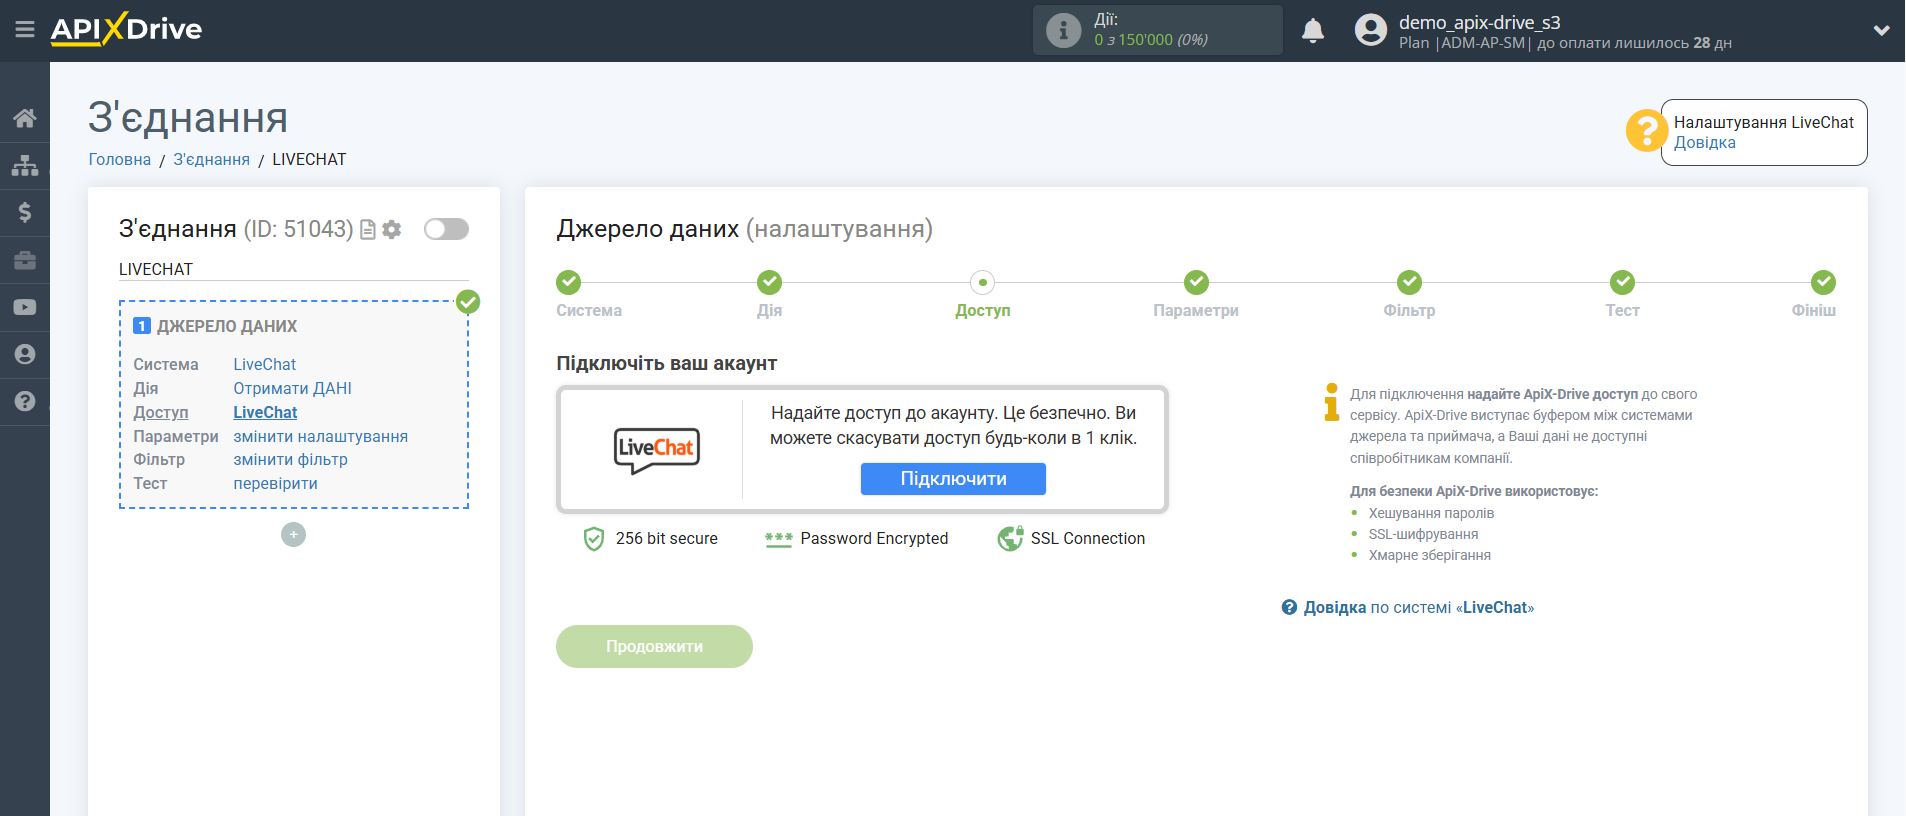The width and height of the screenshot is (1906, 816).
Task: Open the З'єднання breadcrumb link
Action: tap(211, 159)
